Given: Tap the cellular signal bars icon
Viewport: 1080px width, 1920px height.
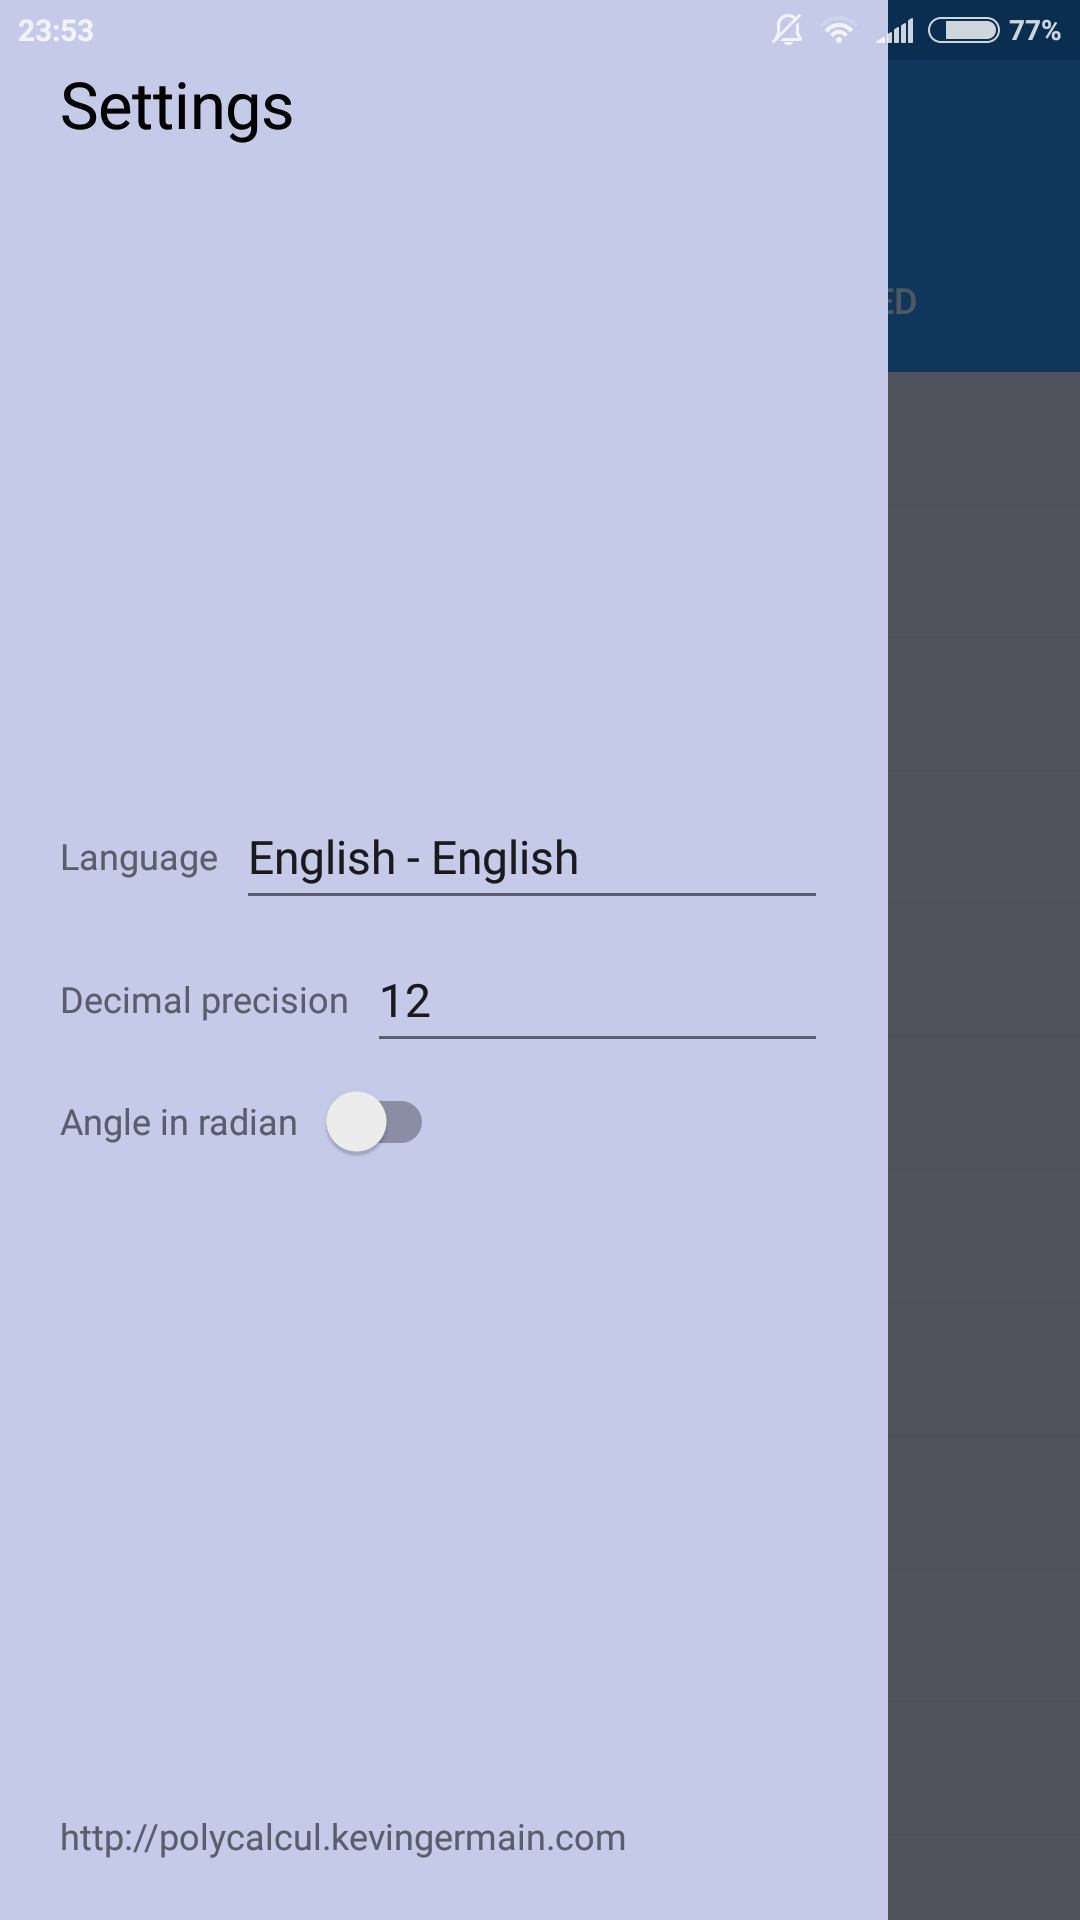Looking at the screenshot, I should point(896,31).
